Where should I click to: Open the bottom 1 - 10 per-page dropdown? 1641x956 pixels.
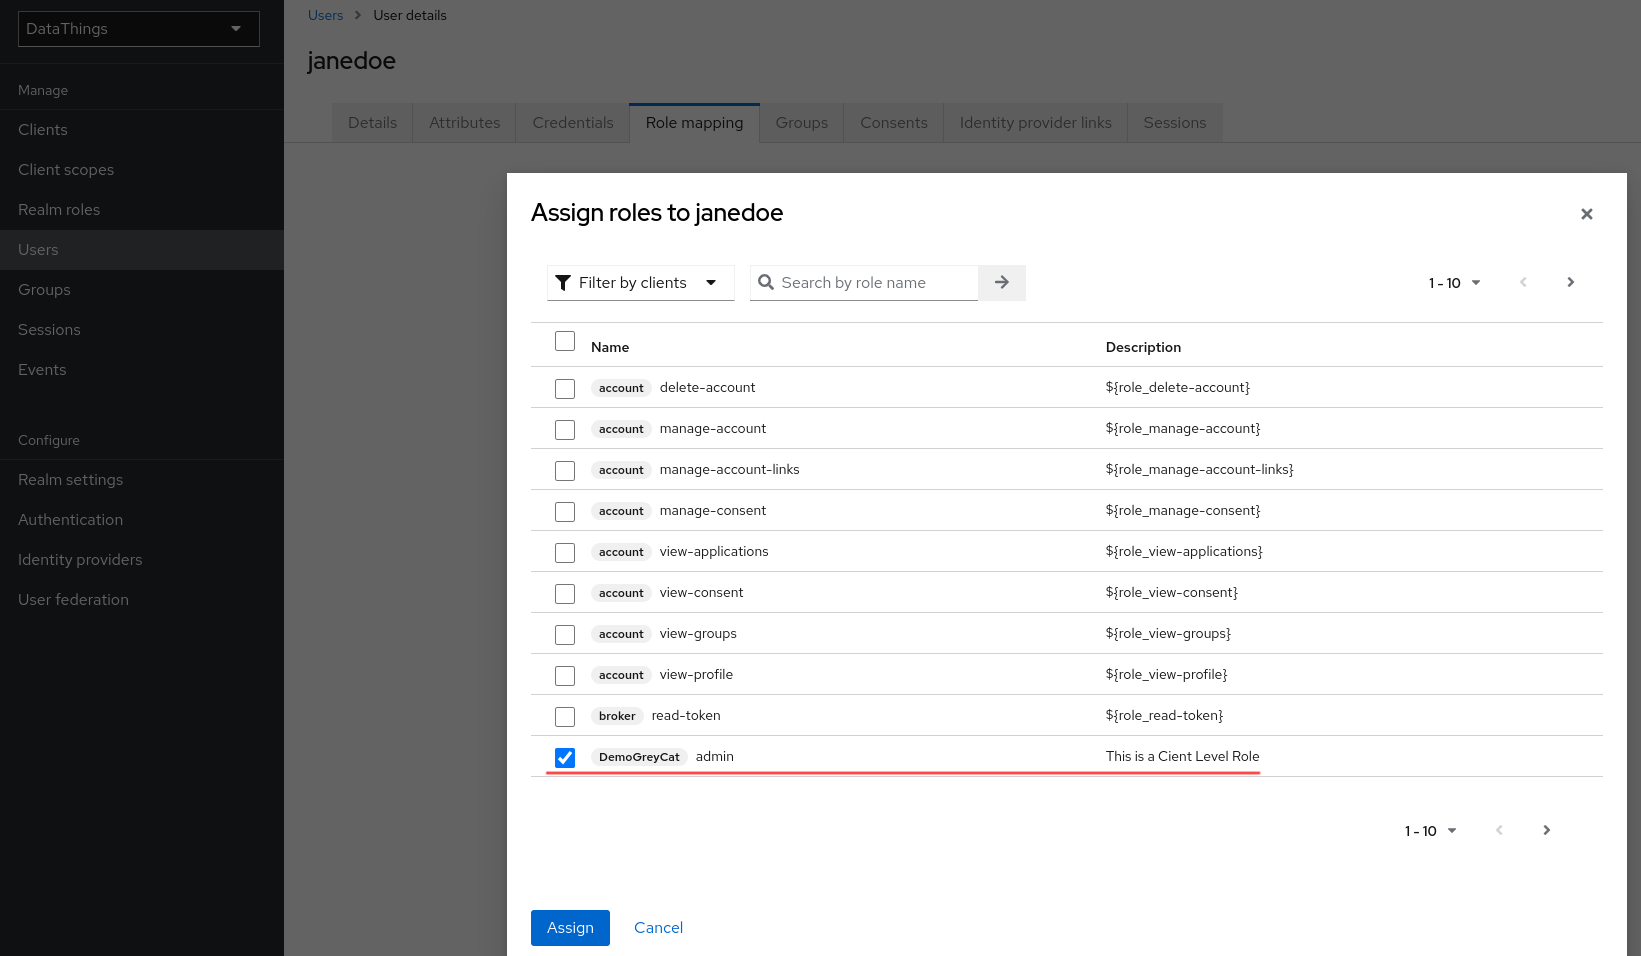tap(1430, 831)
